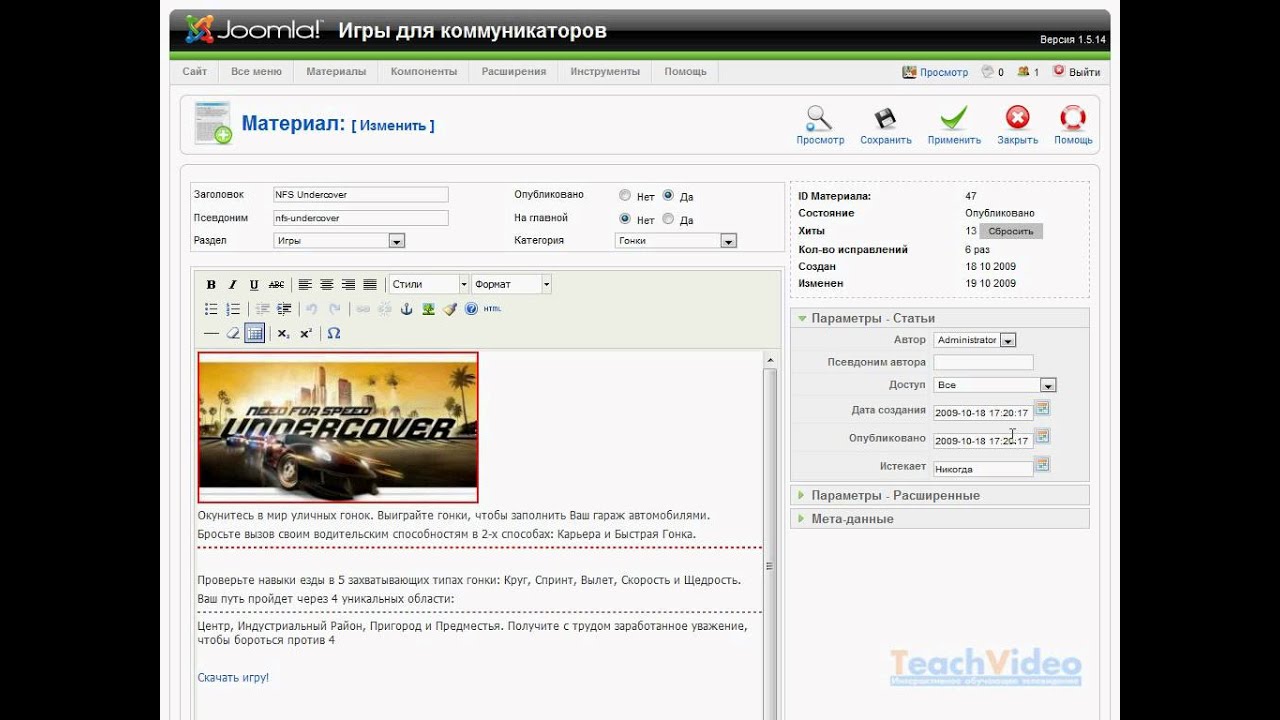The width and height of the screenshot is (1280, 720).
Task: Click the Закрыть close button
Action: point(1017,126)
